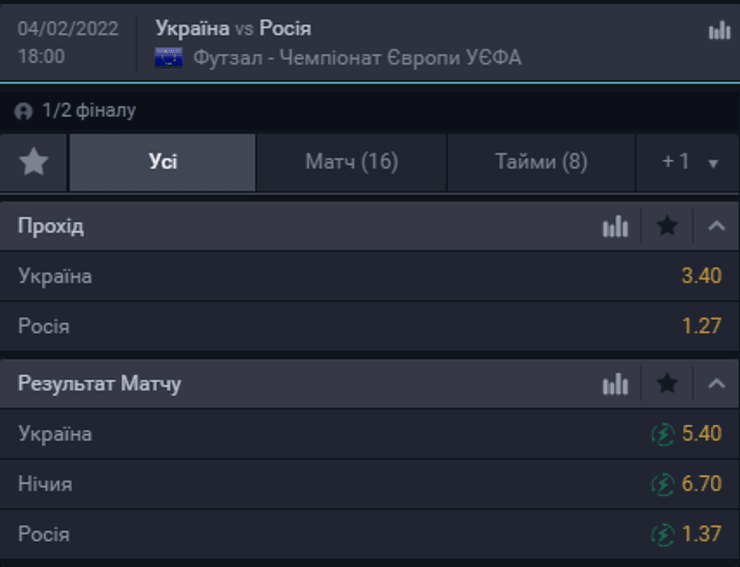Image resolution: width=740 pixels, height=567 pixels.
Task: Pick Україна match result odds 5.40
Action: point(700,434)
